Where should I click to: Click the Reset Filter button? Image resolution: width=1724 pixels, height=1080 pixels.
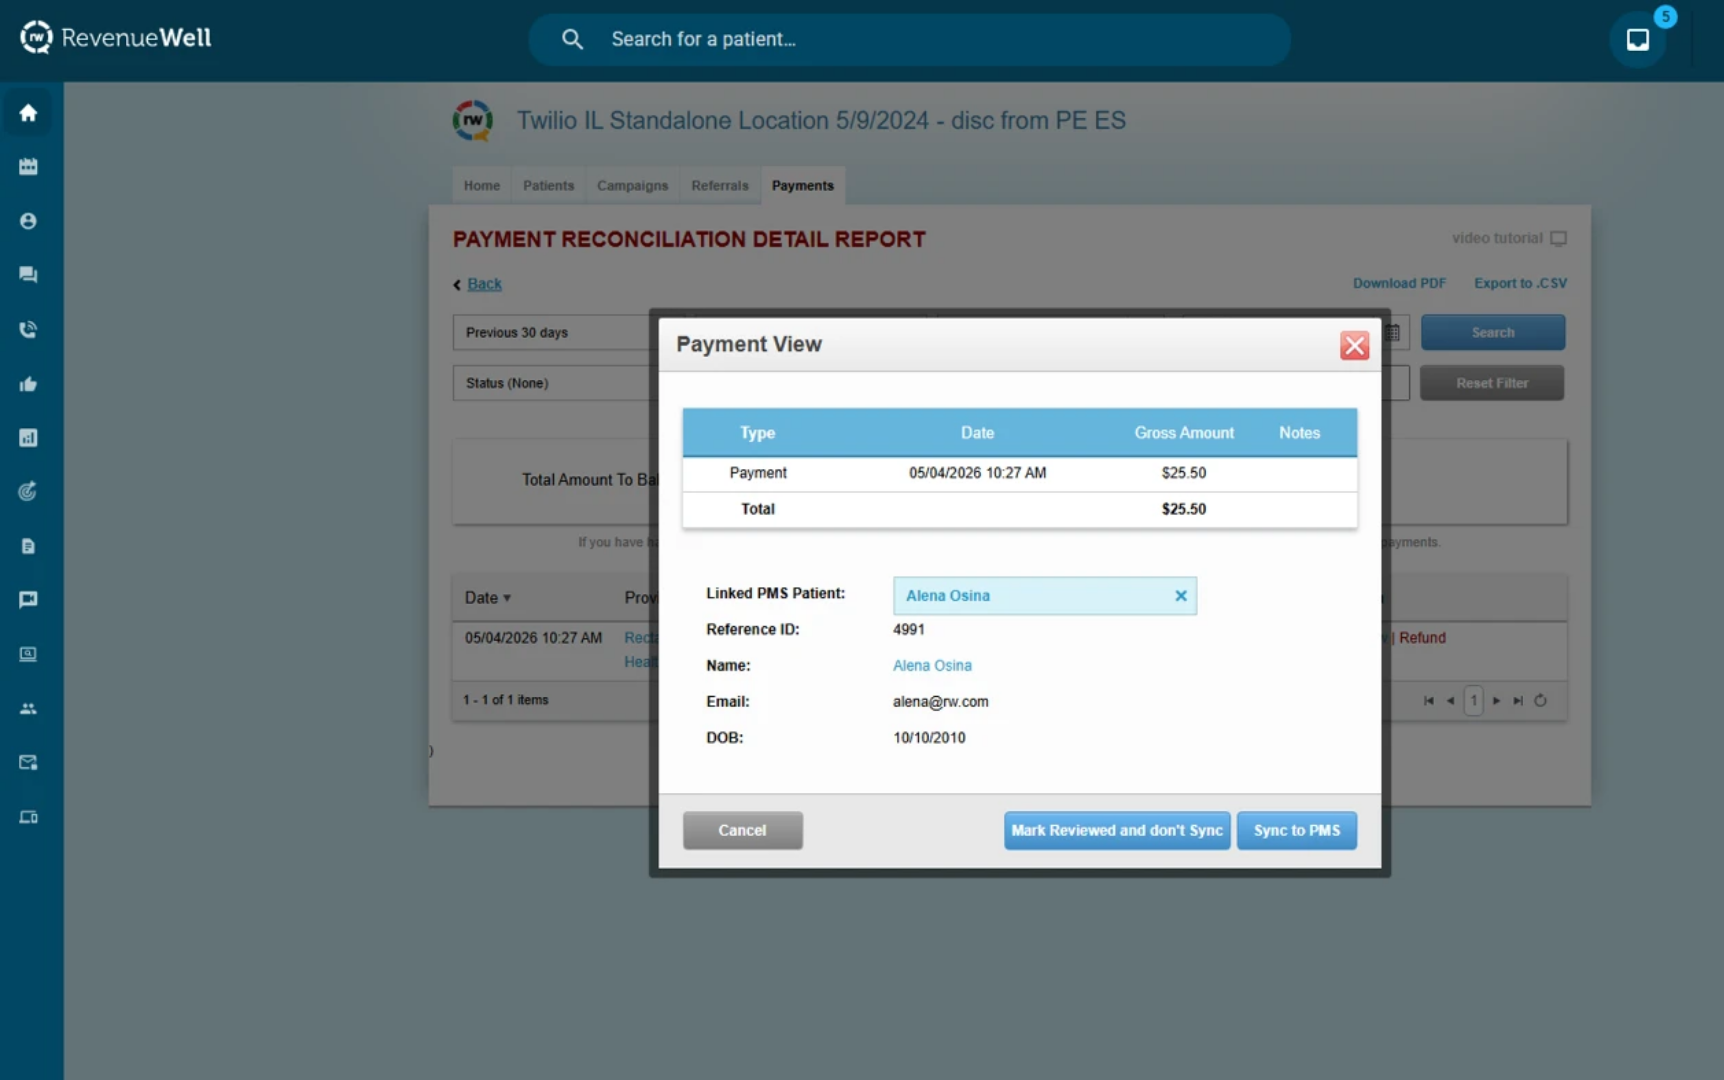tap(1491, 383)
